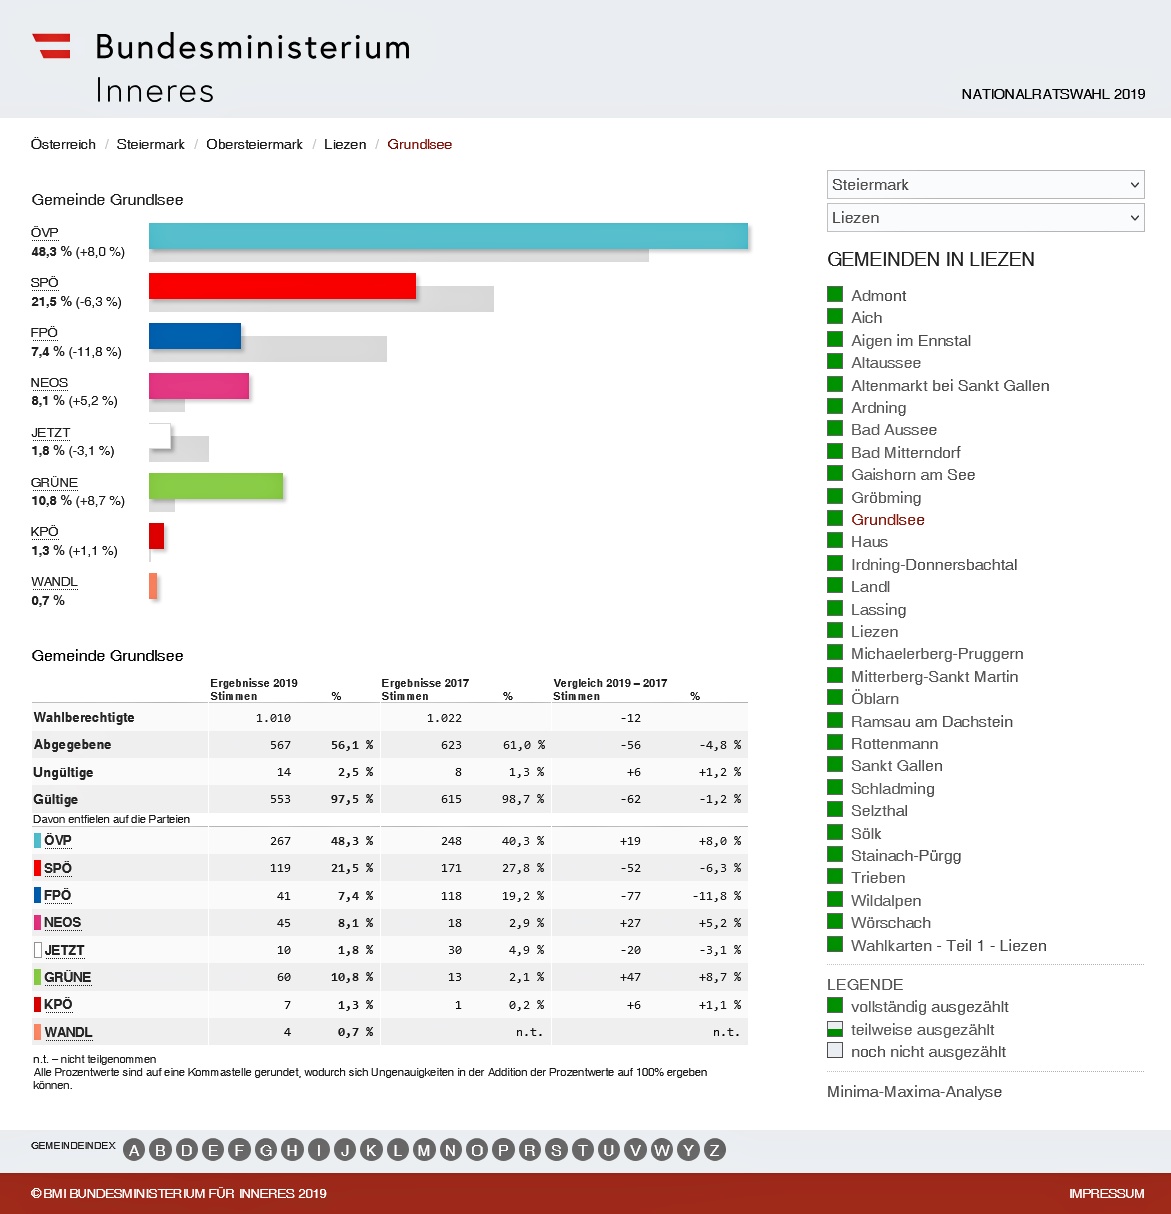Jump to letter M in Gemeindeindex
The image size is (1171, 1214).
point(424,1150)
